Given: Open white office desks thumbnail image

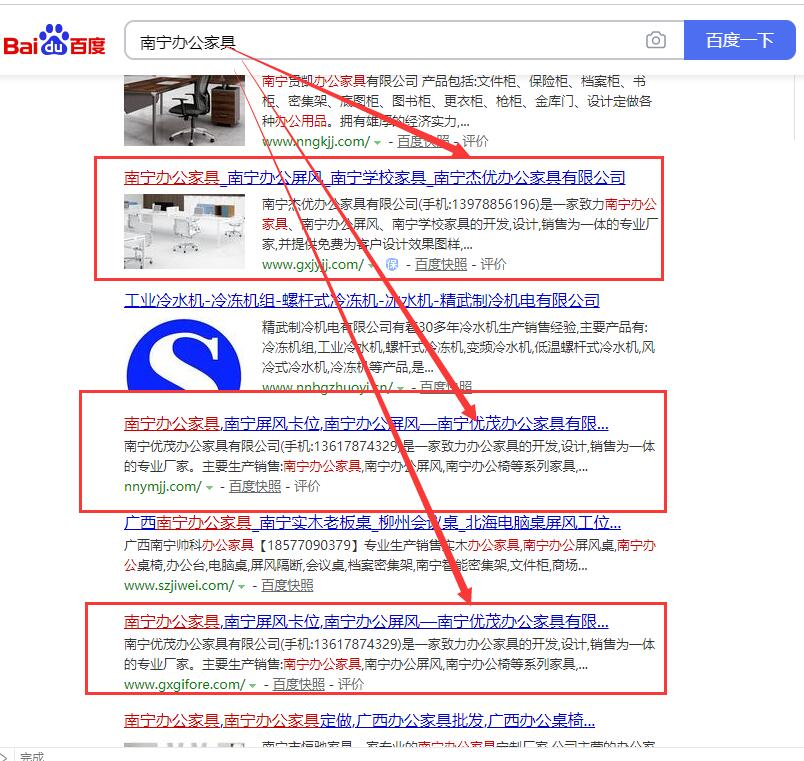Looking at the screenshot, I should point(184,231).
